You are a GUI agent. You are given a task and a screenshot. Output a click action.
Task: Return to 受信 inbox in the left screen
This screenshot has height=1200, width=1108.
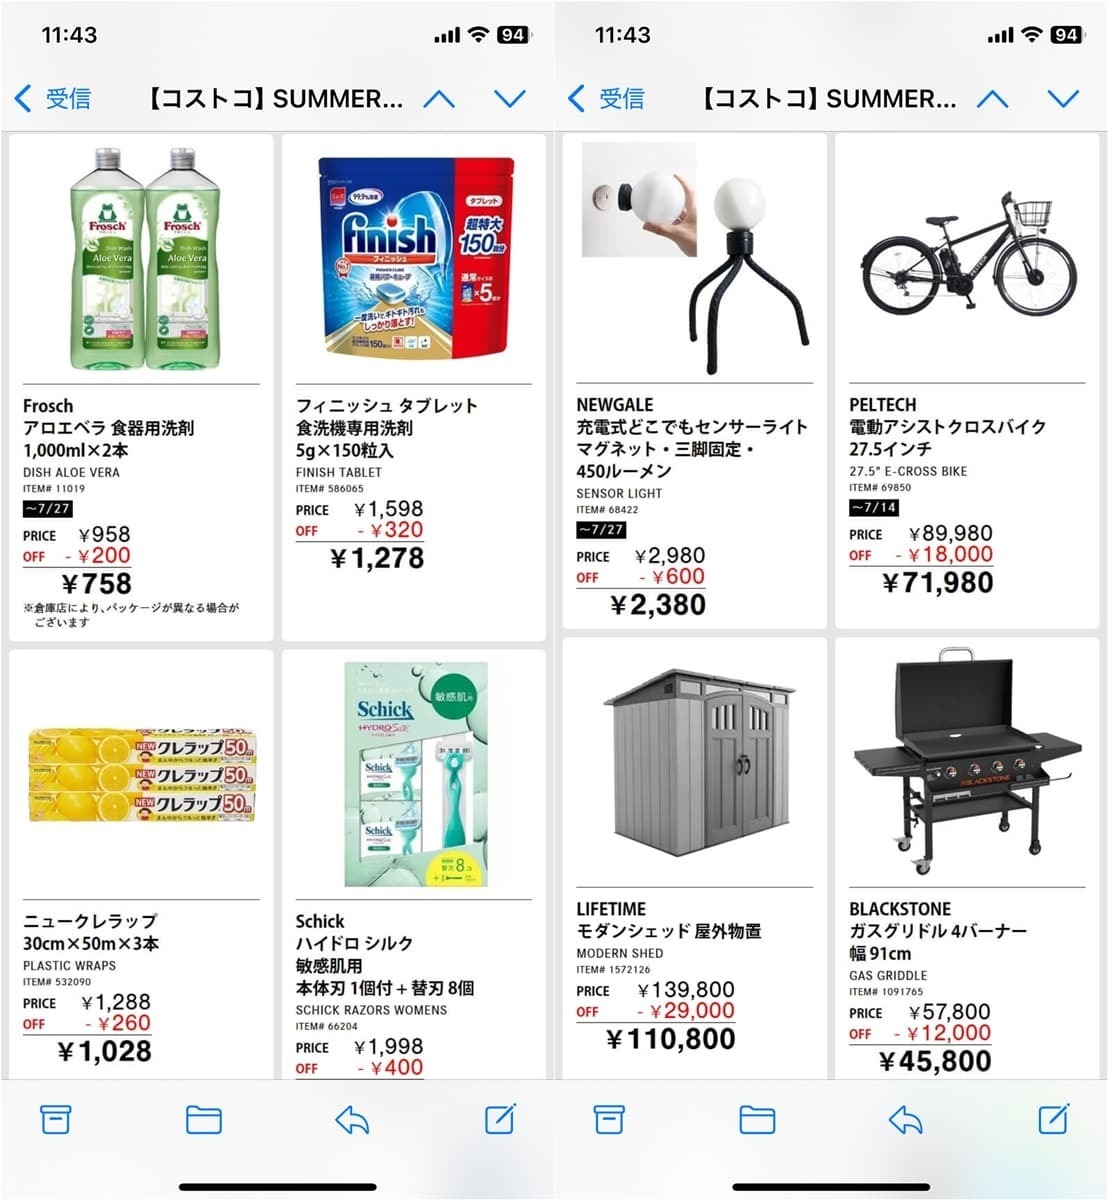pos(53,98)
